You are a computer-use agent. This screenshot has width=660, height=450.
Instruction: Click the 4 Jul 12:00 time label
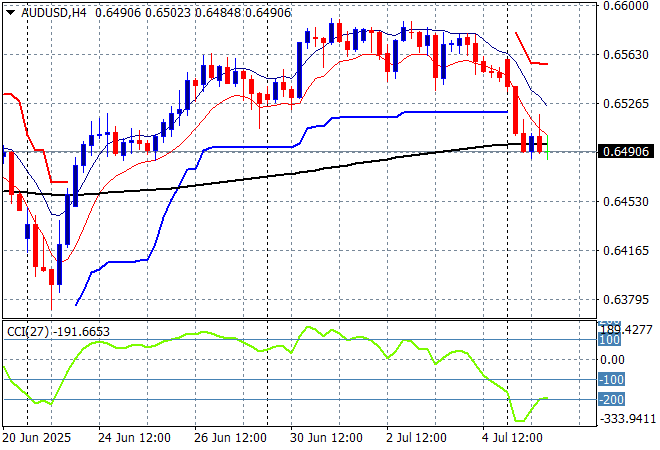tap(512, 438)
